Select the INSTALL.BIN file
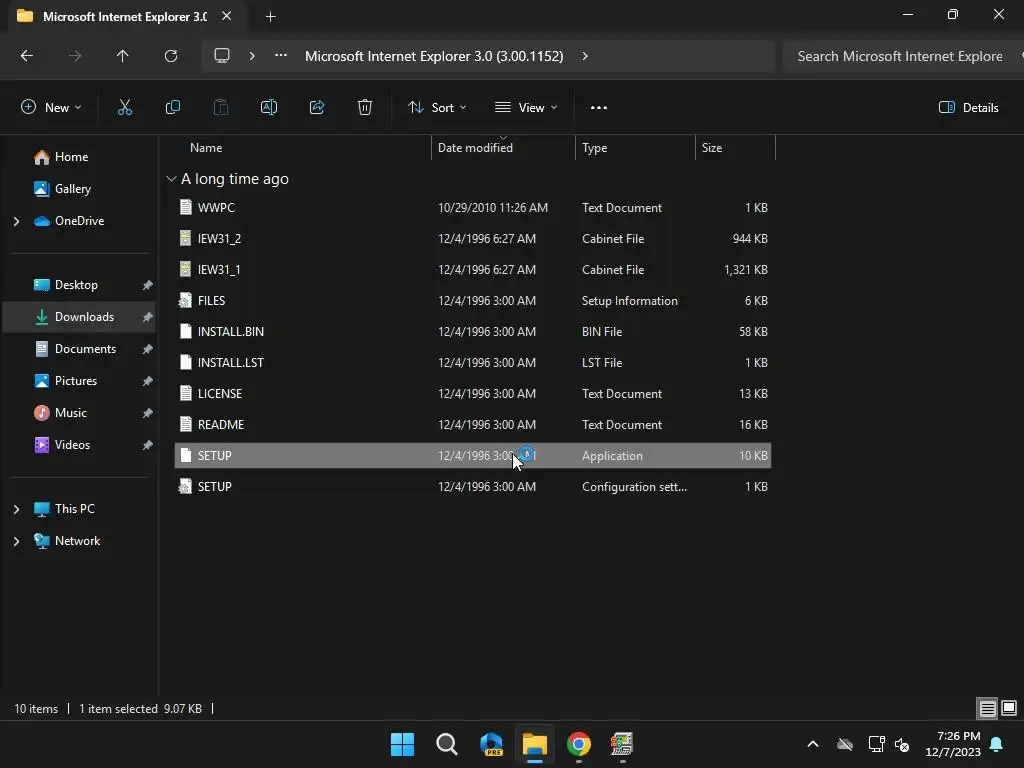The image size is (1024, 768). tap(473, 332)
